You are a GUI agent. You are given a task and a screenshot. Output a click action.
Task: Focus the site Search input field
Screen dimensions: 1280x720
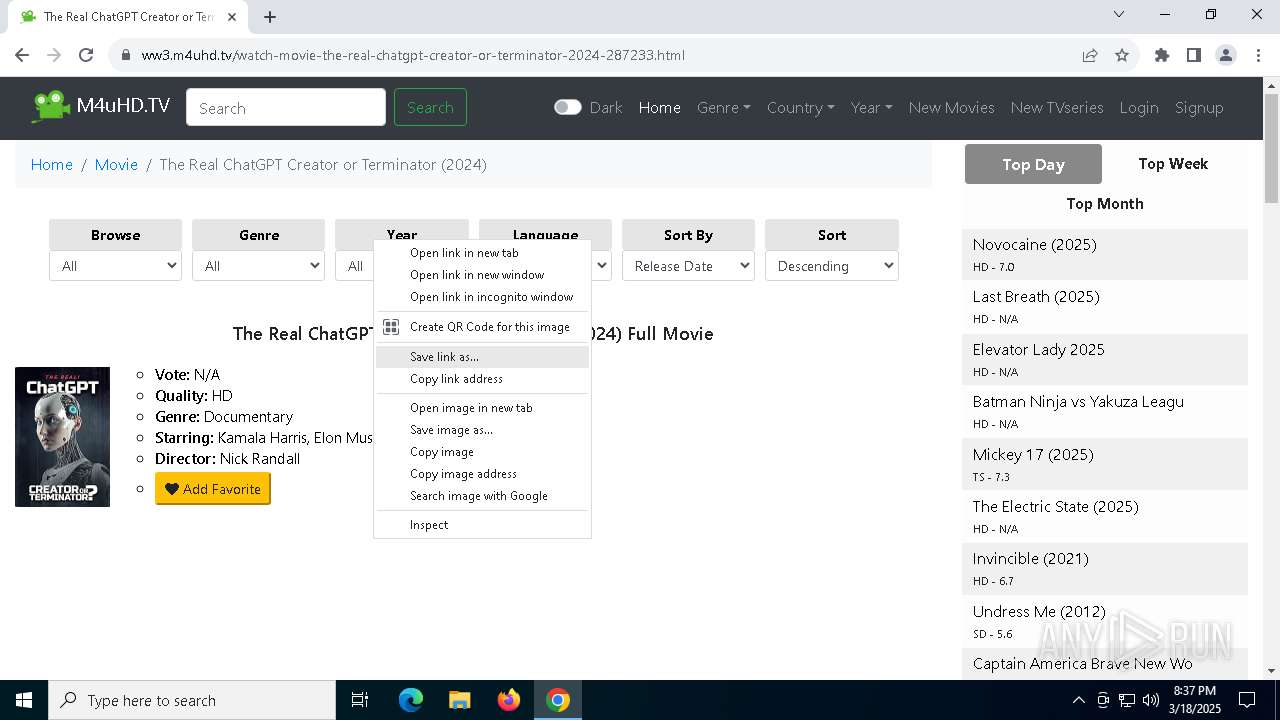coord(286,107)
